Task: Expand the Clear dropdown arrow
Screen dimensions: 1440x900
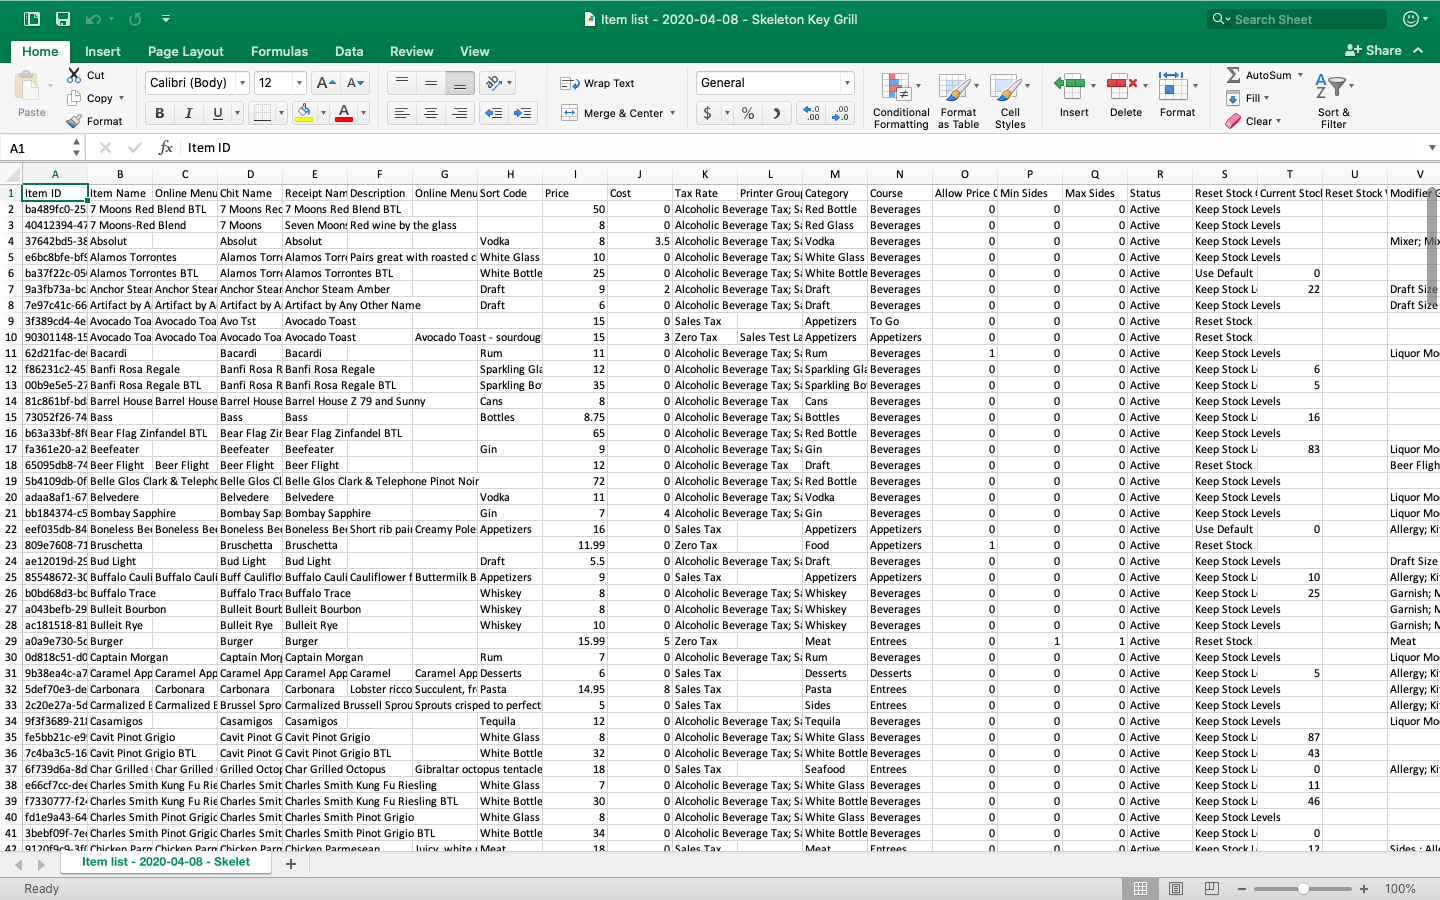Action: (1278, 121)
